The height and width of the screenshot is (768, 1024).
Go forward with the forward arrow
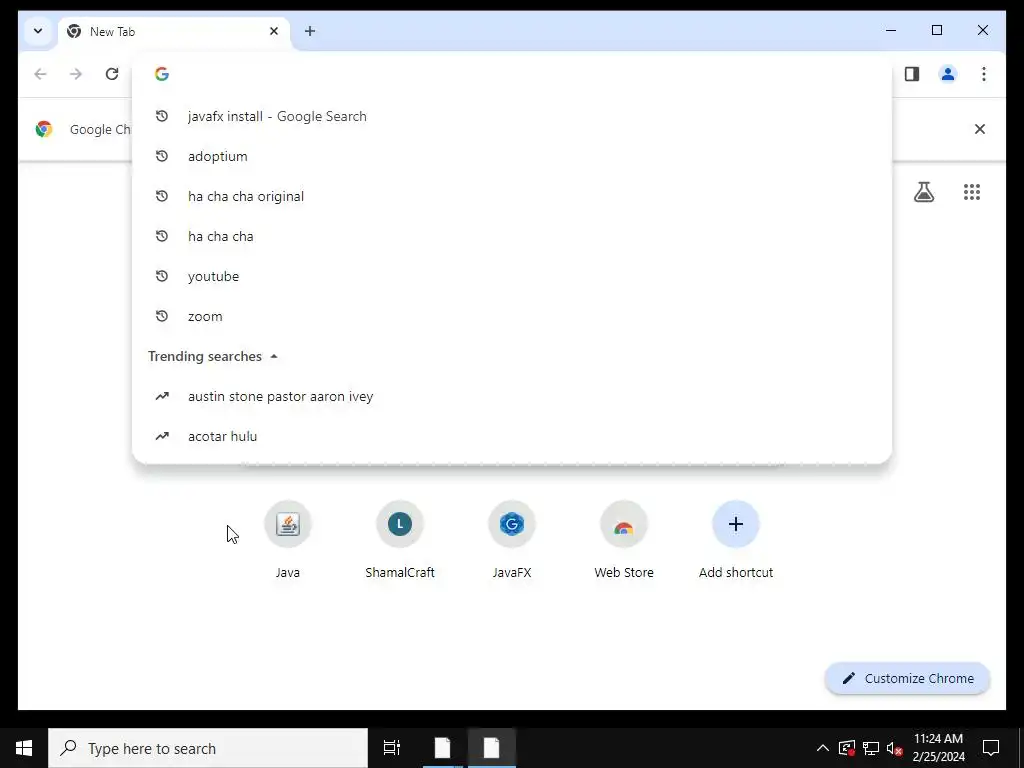pyautogui.click(x=76, y=74)
